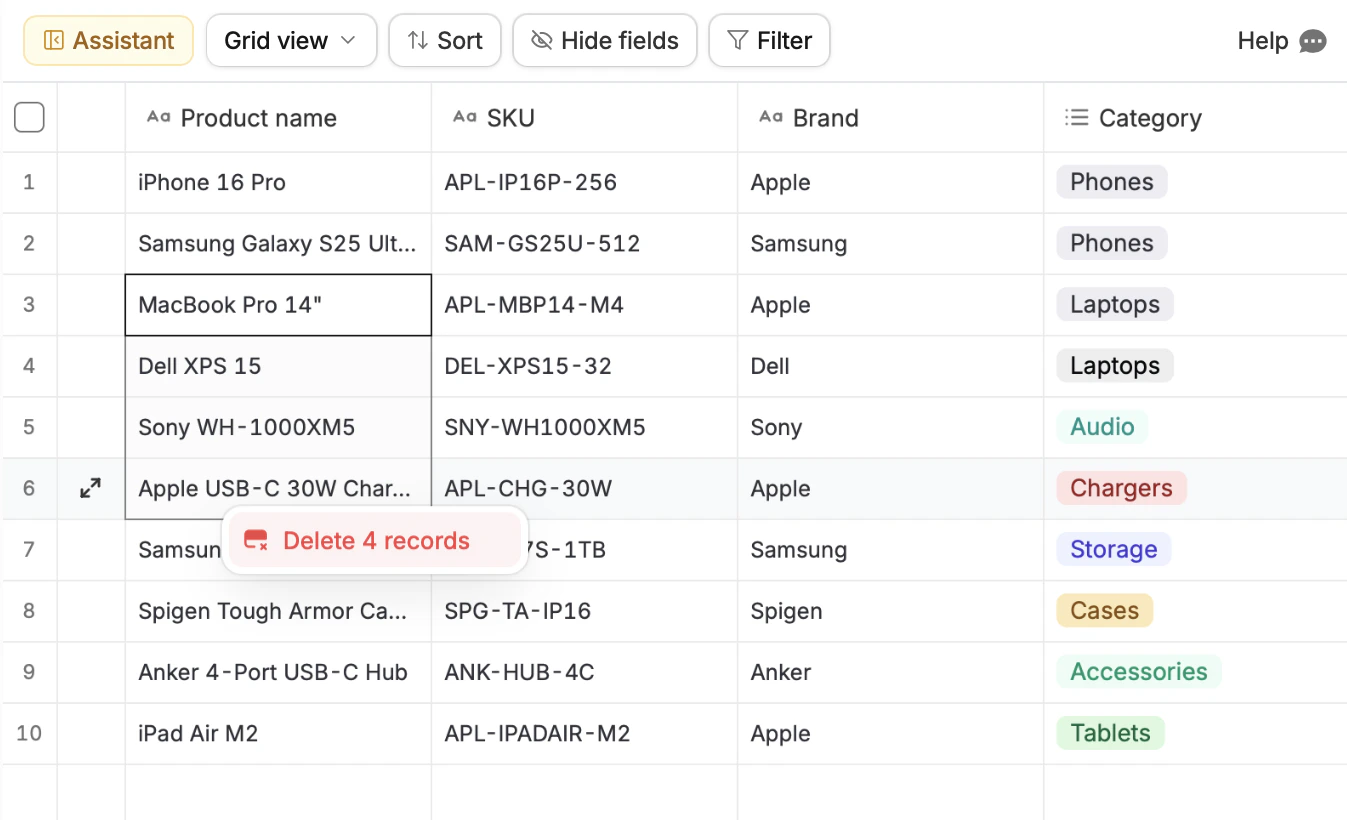
Task: Click the Laptops tag in the MacBook Pro row
Action: click(1115, 305)
